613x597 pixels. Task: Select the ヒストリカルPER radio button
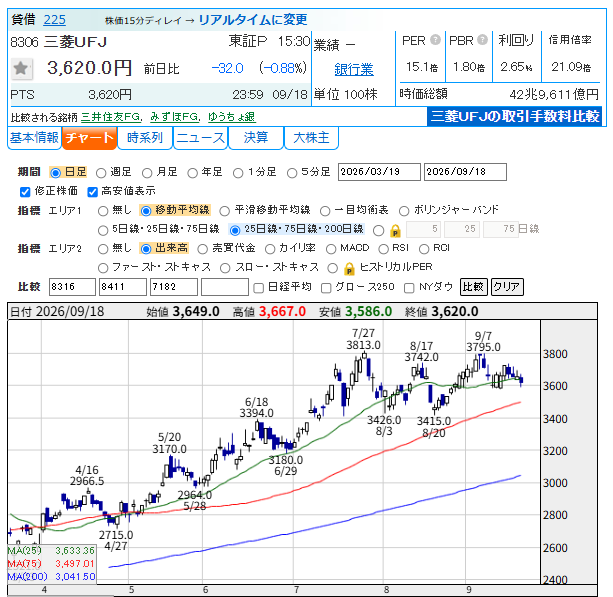pyautogui.click(x=333, y=268)
